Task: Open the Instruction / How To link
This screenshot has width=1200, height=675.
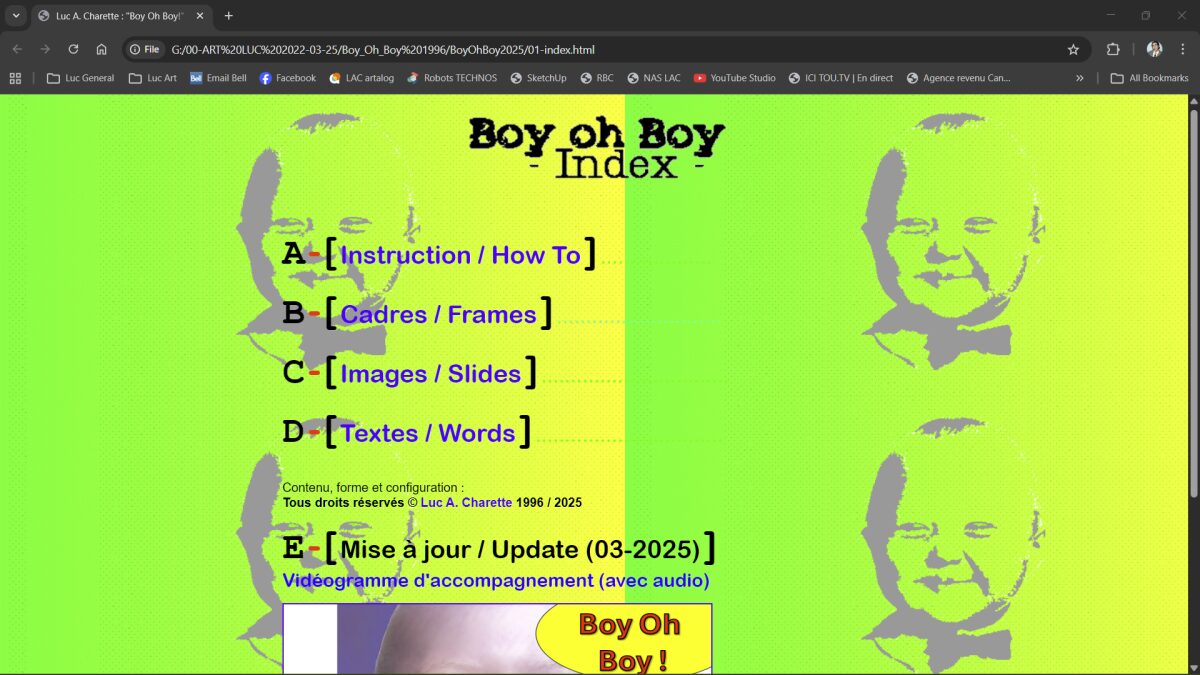Action: [460, 255]
